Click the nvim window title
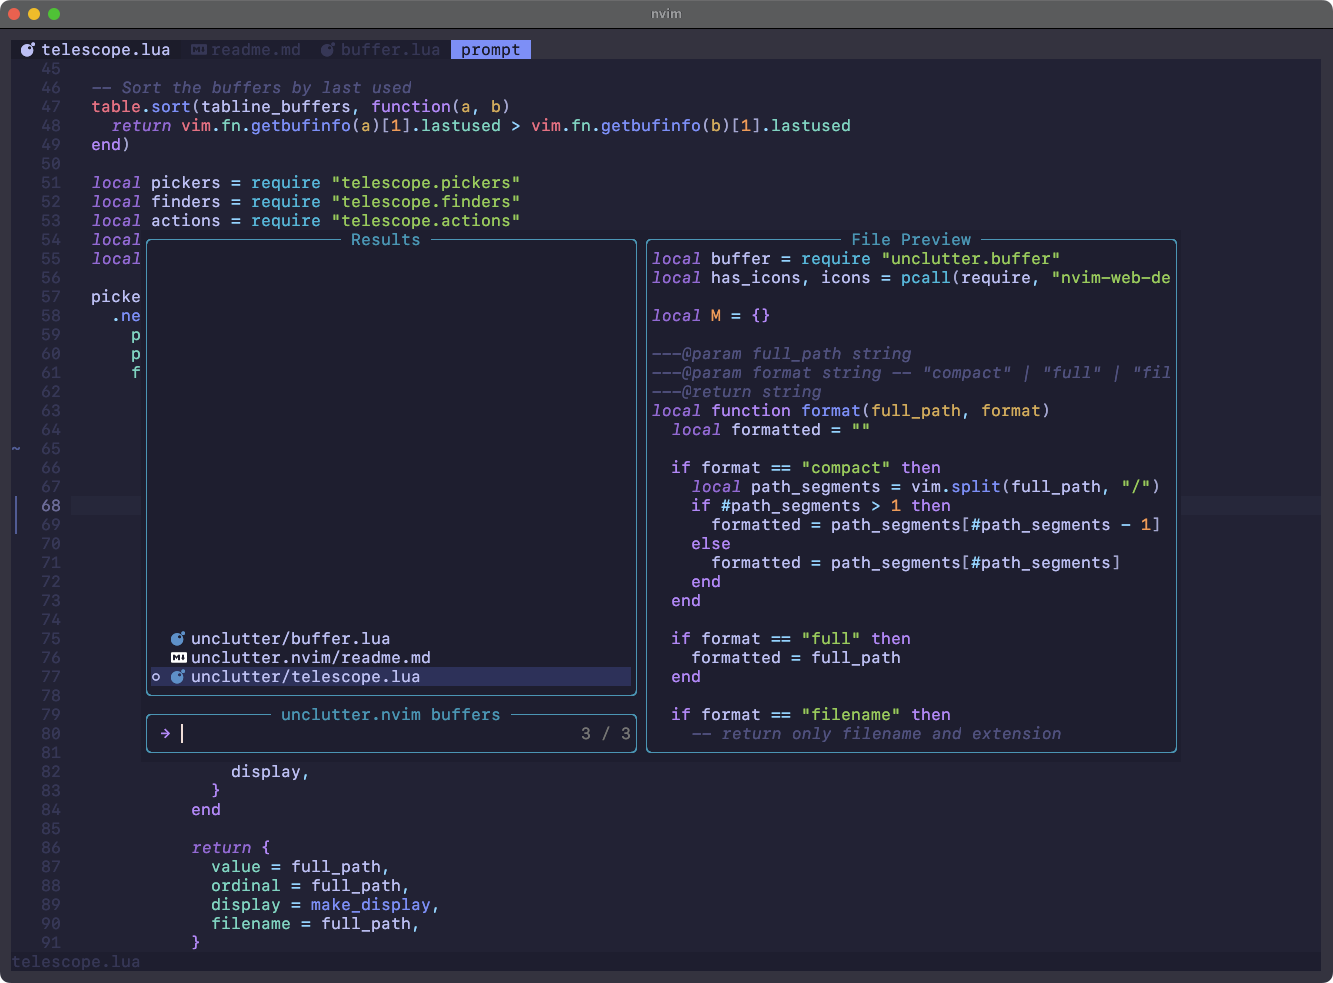The width and height of the screenshot is (1333, 983). click(666, 14)
